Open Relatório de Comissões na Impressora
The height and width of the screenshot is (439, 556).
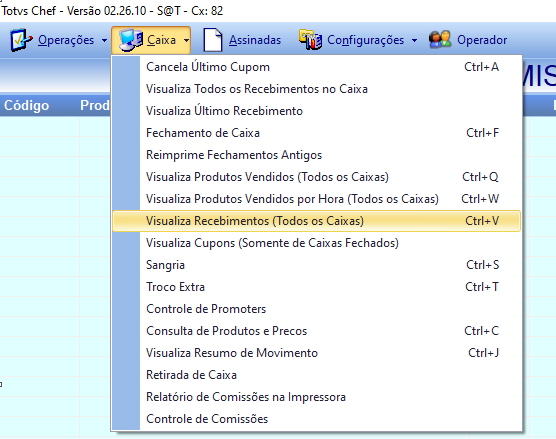(317, 397)
